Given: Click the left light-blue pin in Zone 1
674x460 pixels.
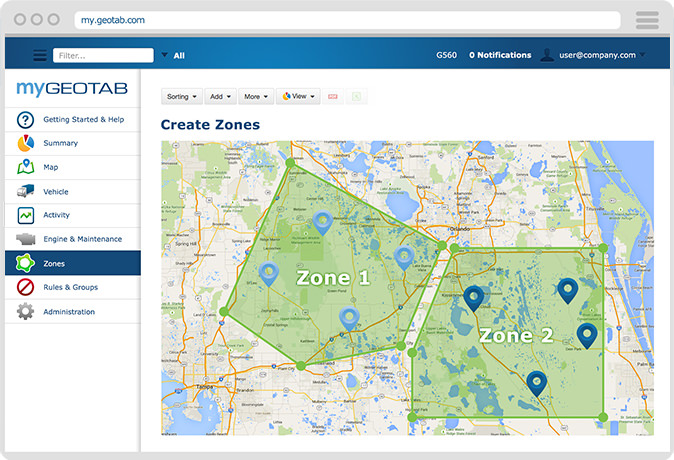Looking at the screenshot, I should 269,273.
